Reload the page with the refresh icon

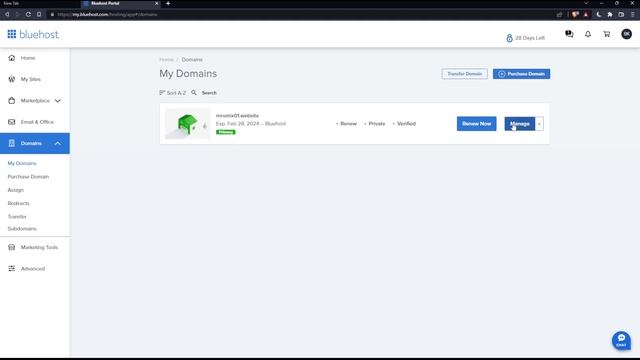click(28, 14)
